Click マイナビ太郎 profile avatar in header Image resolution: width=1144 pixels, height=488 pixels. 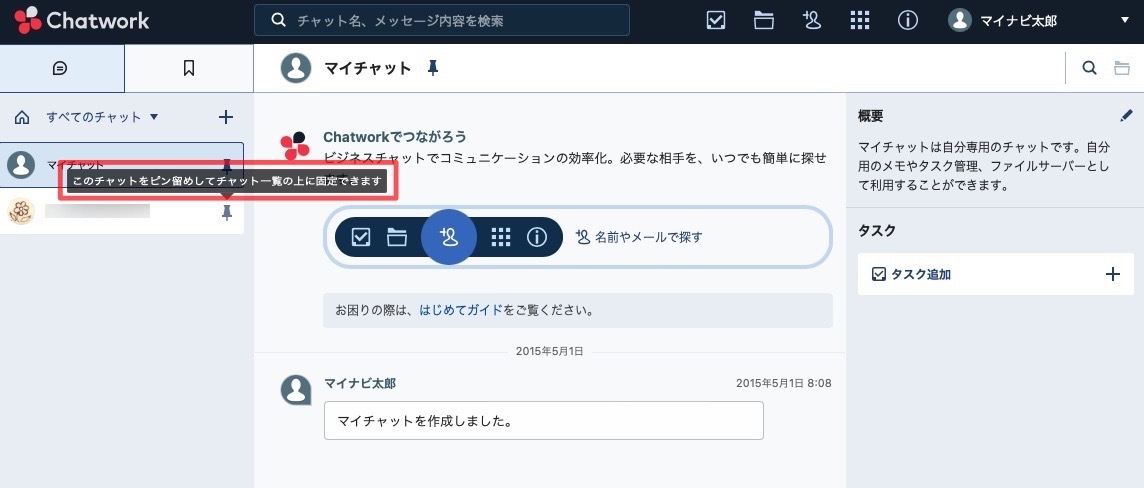click(x=959, y=20)
